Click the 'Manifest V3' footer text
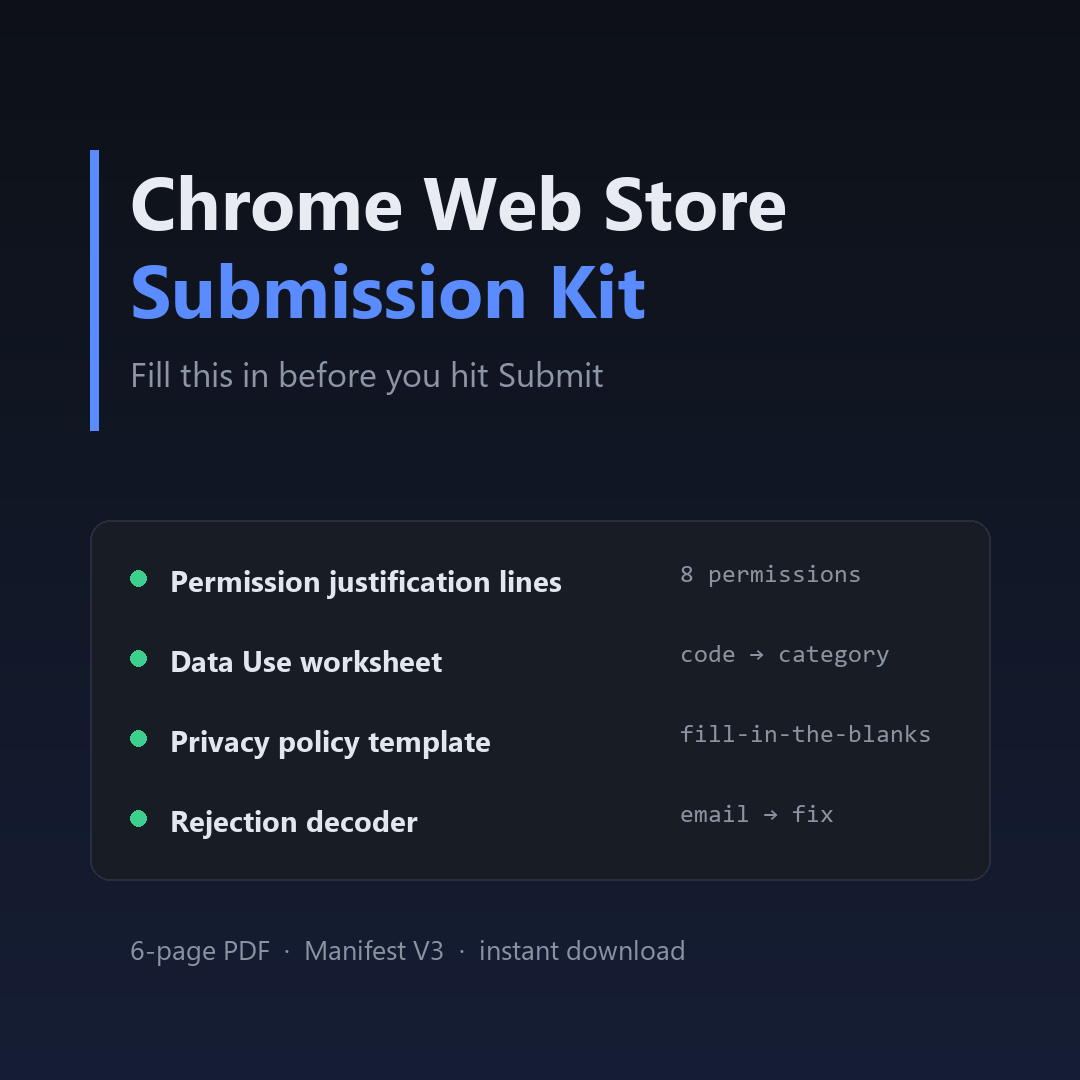Image resolution: width=1080 pixels, height=1080 pixels. 374,951
